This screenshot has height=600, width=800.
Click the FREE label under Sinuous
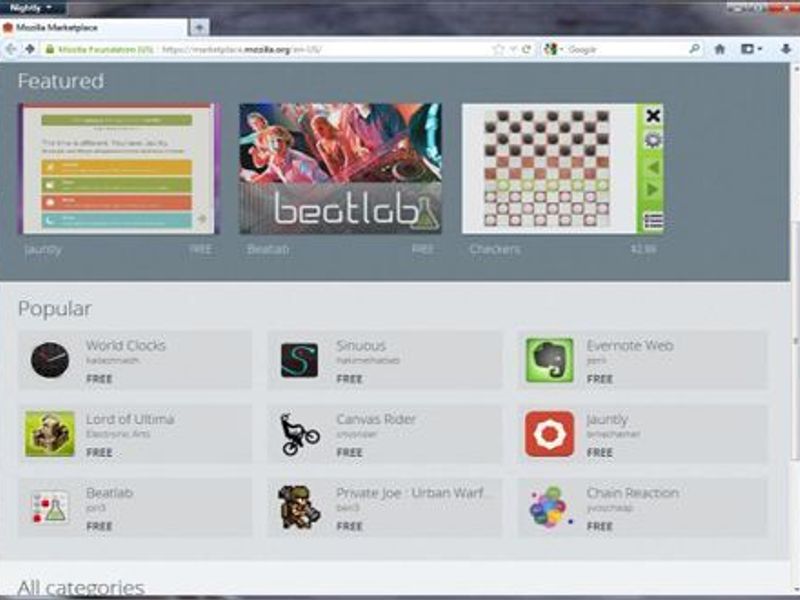click(349, 379)
